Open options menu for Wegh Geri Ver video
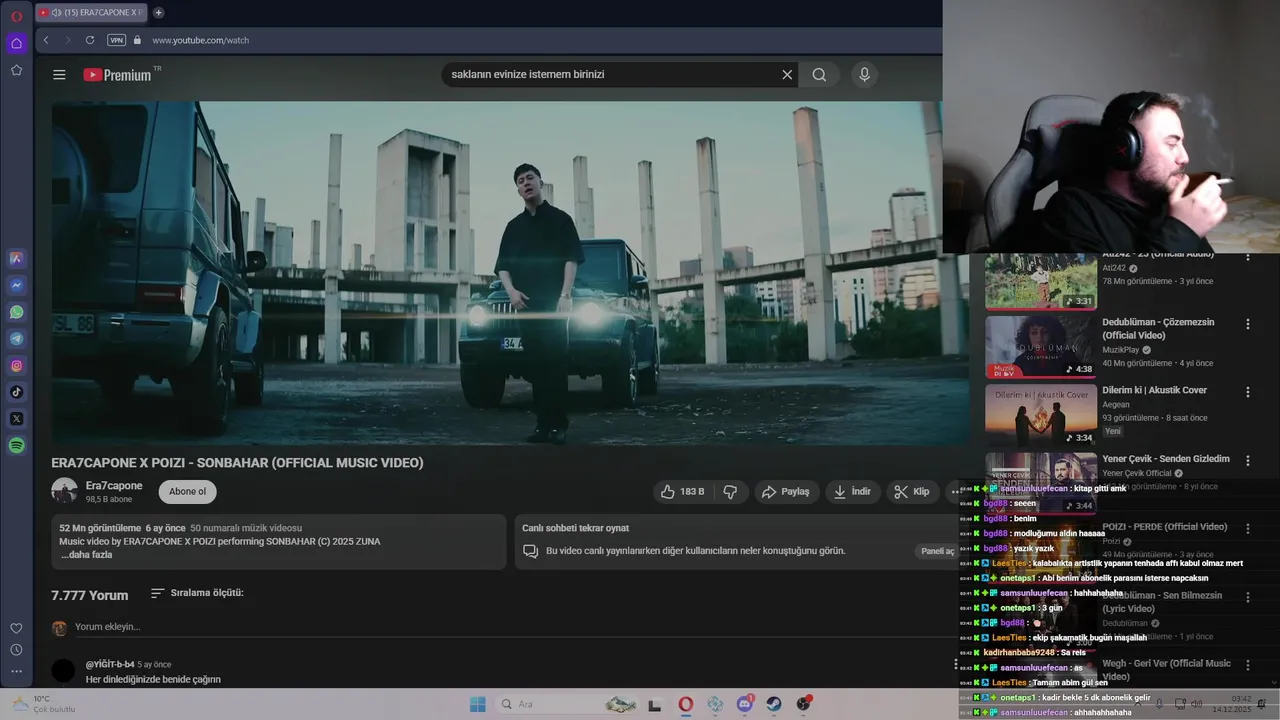The height and width of the screenshot is (720, 1280). (x=1247, y=664)
